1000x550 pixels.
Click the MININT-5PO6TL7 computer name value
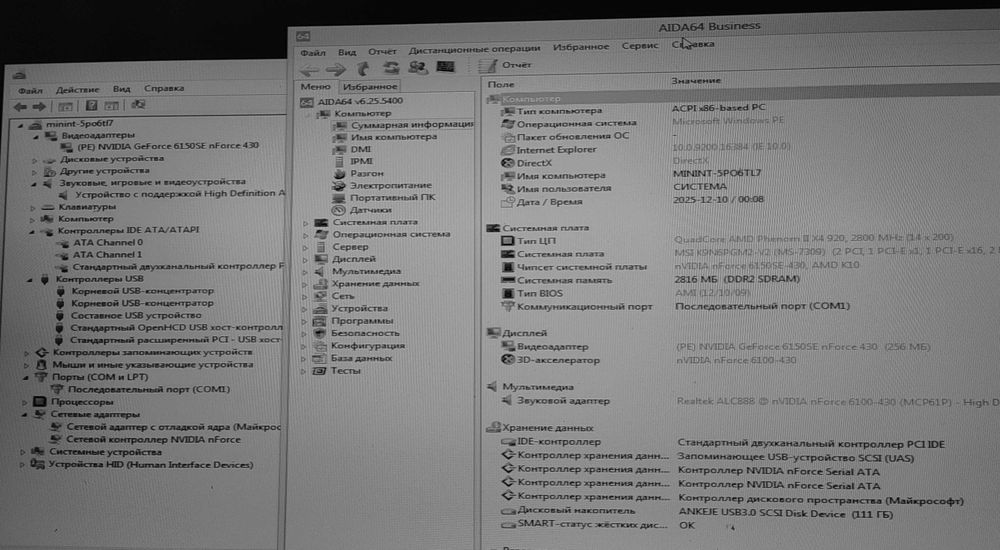point(717,173)
